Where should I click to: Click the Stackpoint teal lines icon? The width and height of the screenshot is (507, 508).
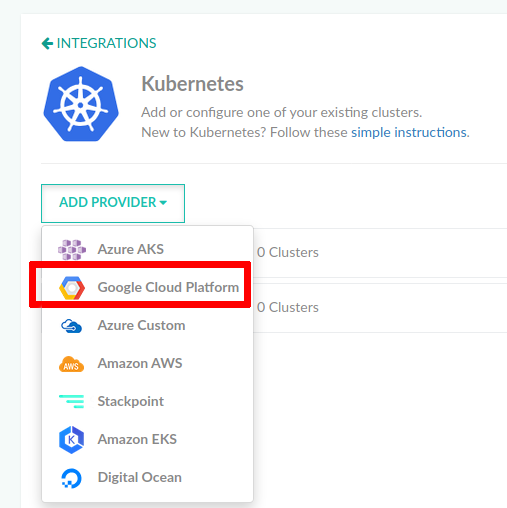click(x=71, y=401)
